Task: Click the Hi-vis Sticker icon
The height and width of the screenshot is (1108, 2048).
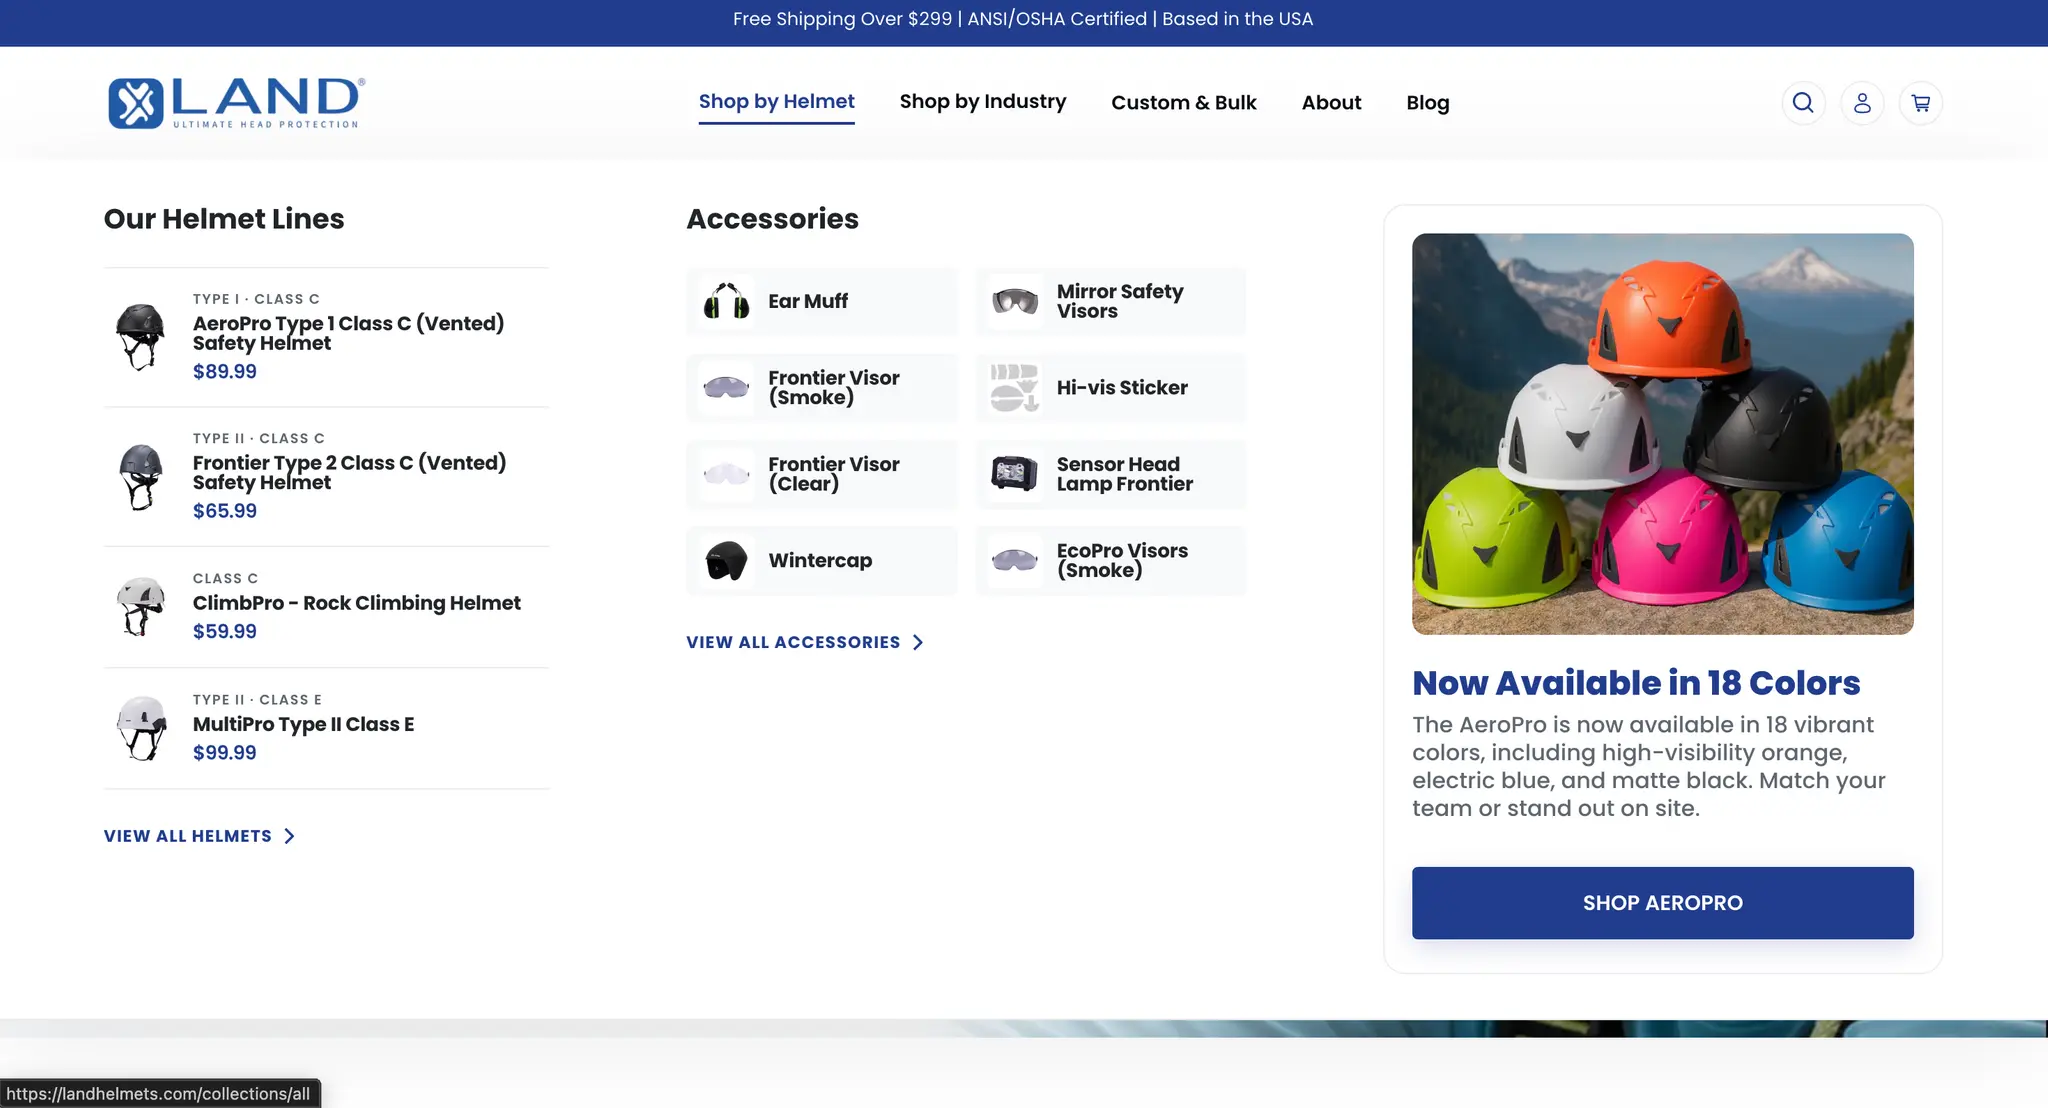Action: click(1015, 388)
